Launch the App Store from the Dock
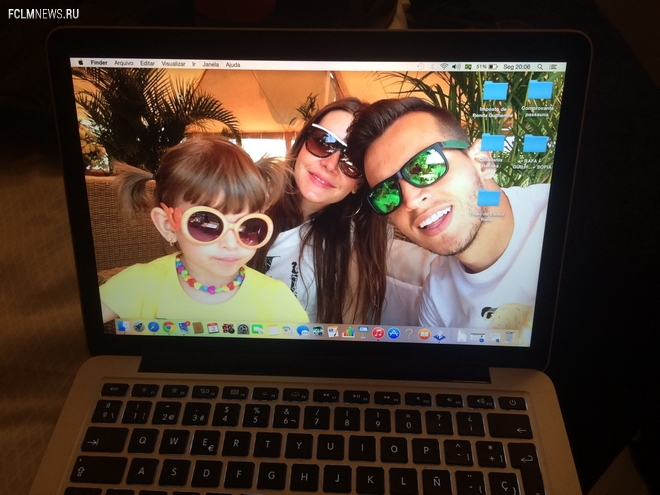Screen dimensions: 660x495 point(393,333)
